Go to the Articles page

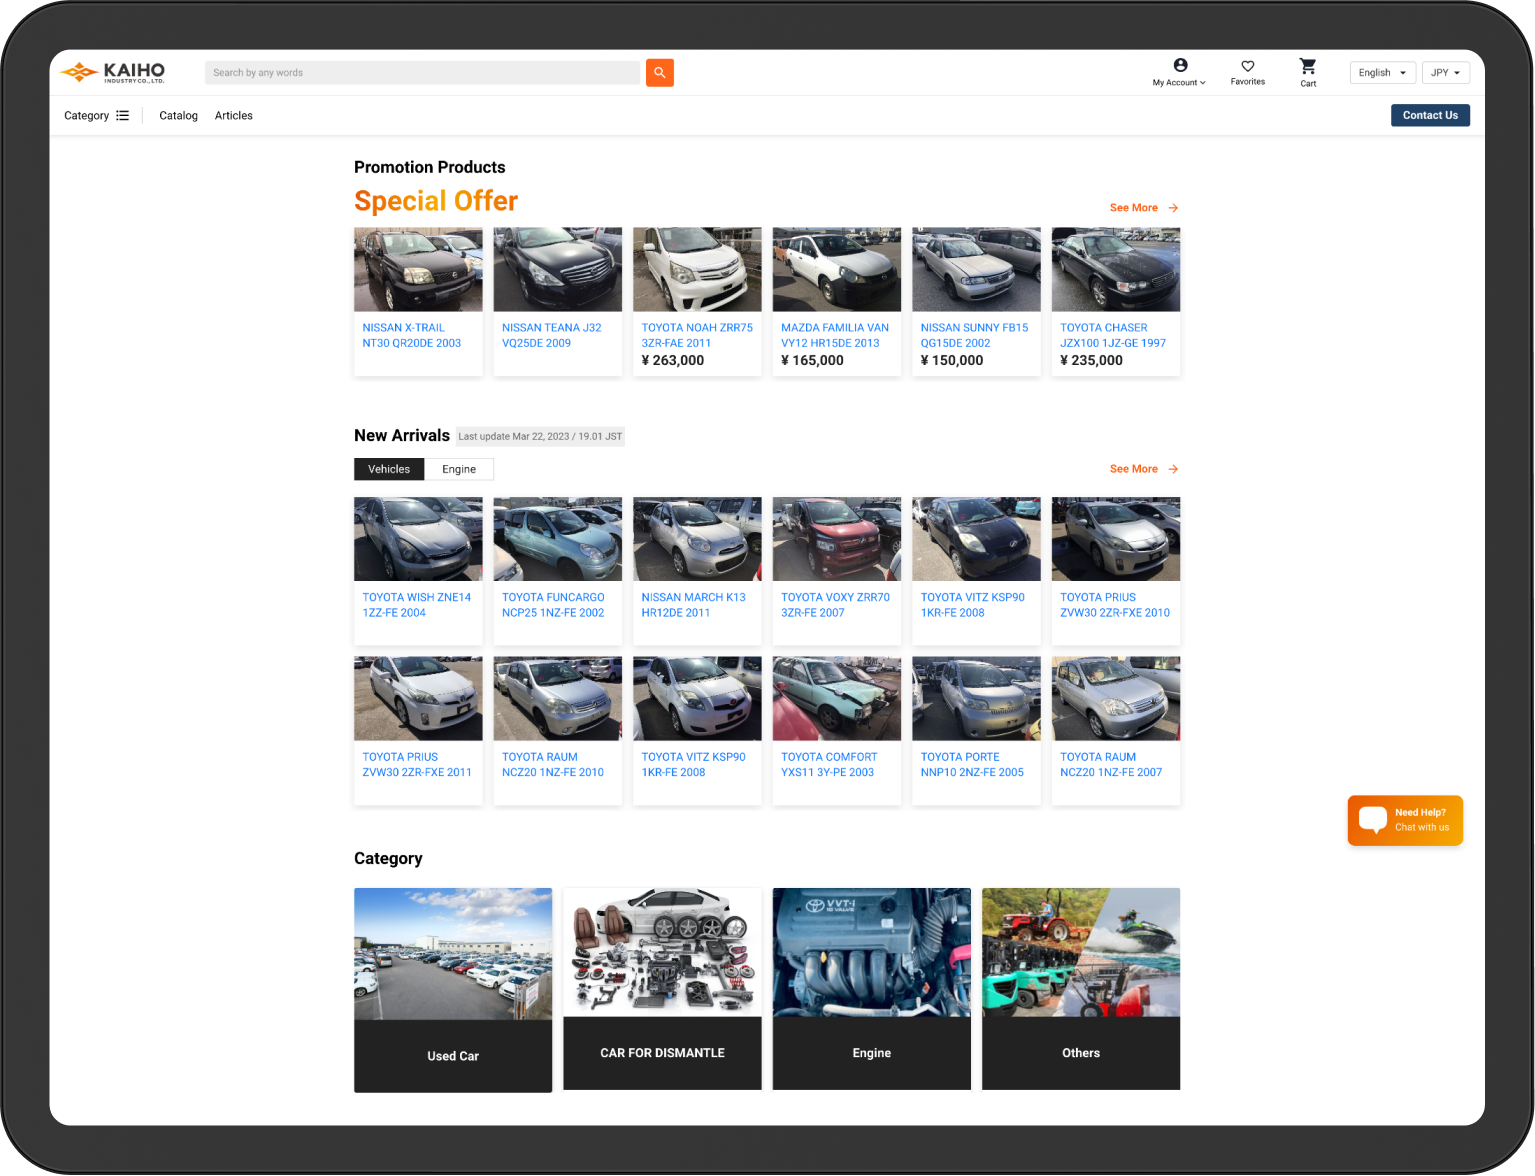[x=234, y=116]
